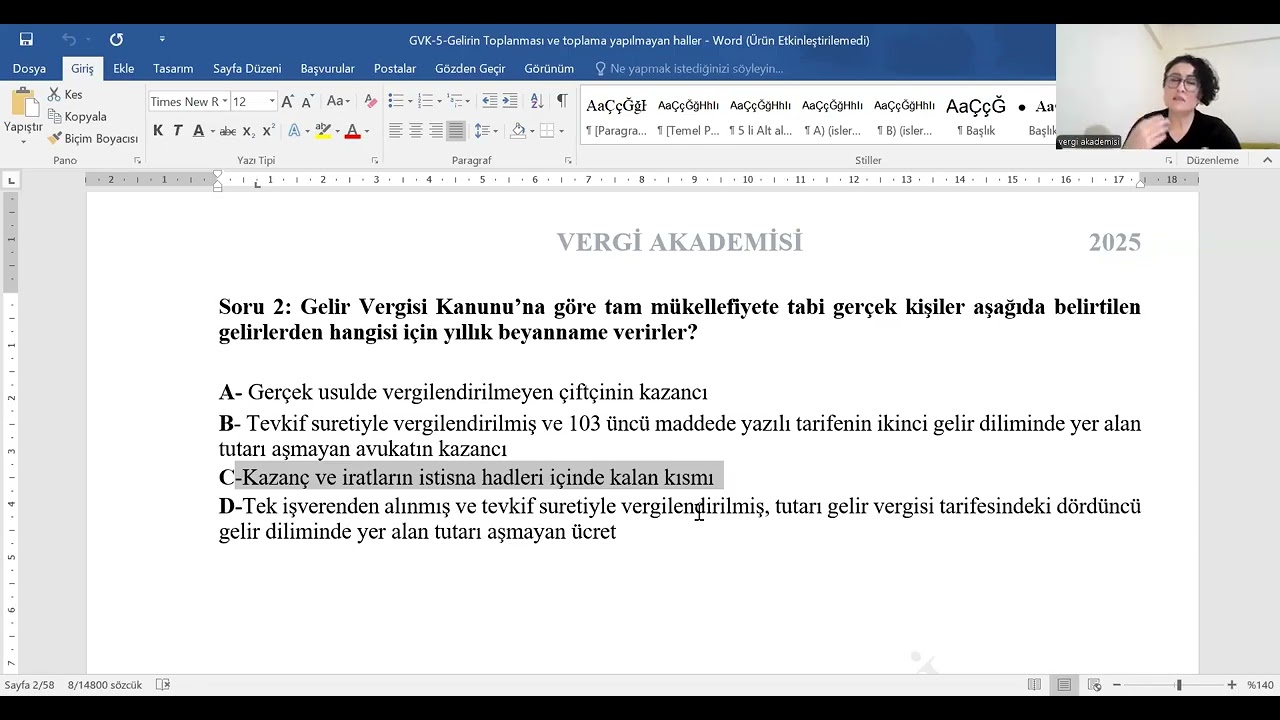
Task: Copy selection with Kopyala
Action: (77, 116)
